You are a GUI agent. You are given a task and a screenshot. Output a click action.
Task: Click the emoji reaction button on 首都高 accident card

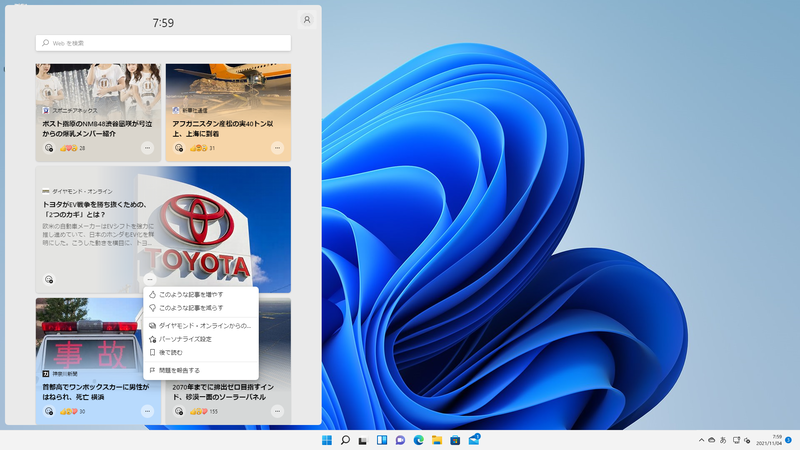pos(49,411)
